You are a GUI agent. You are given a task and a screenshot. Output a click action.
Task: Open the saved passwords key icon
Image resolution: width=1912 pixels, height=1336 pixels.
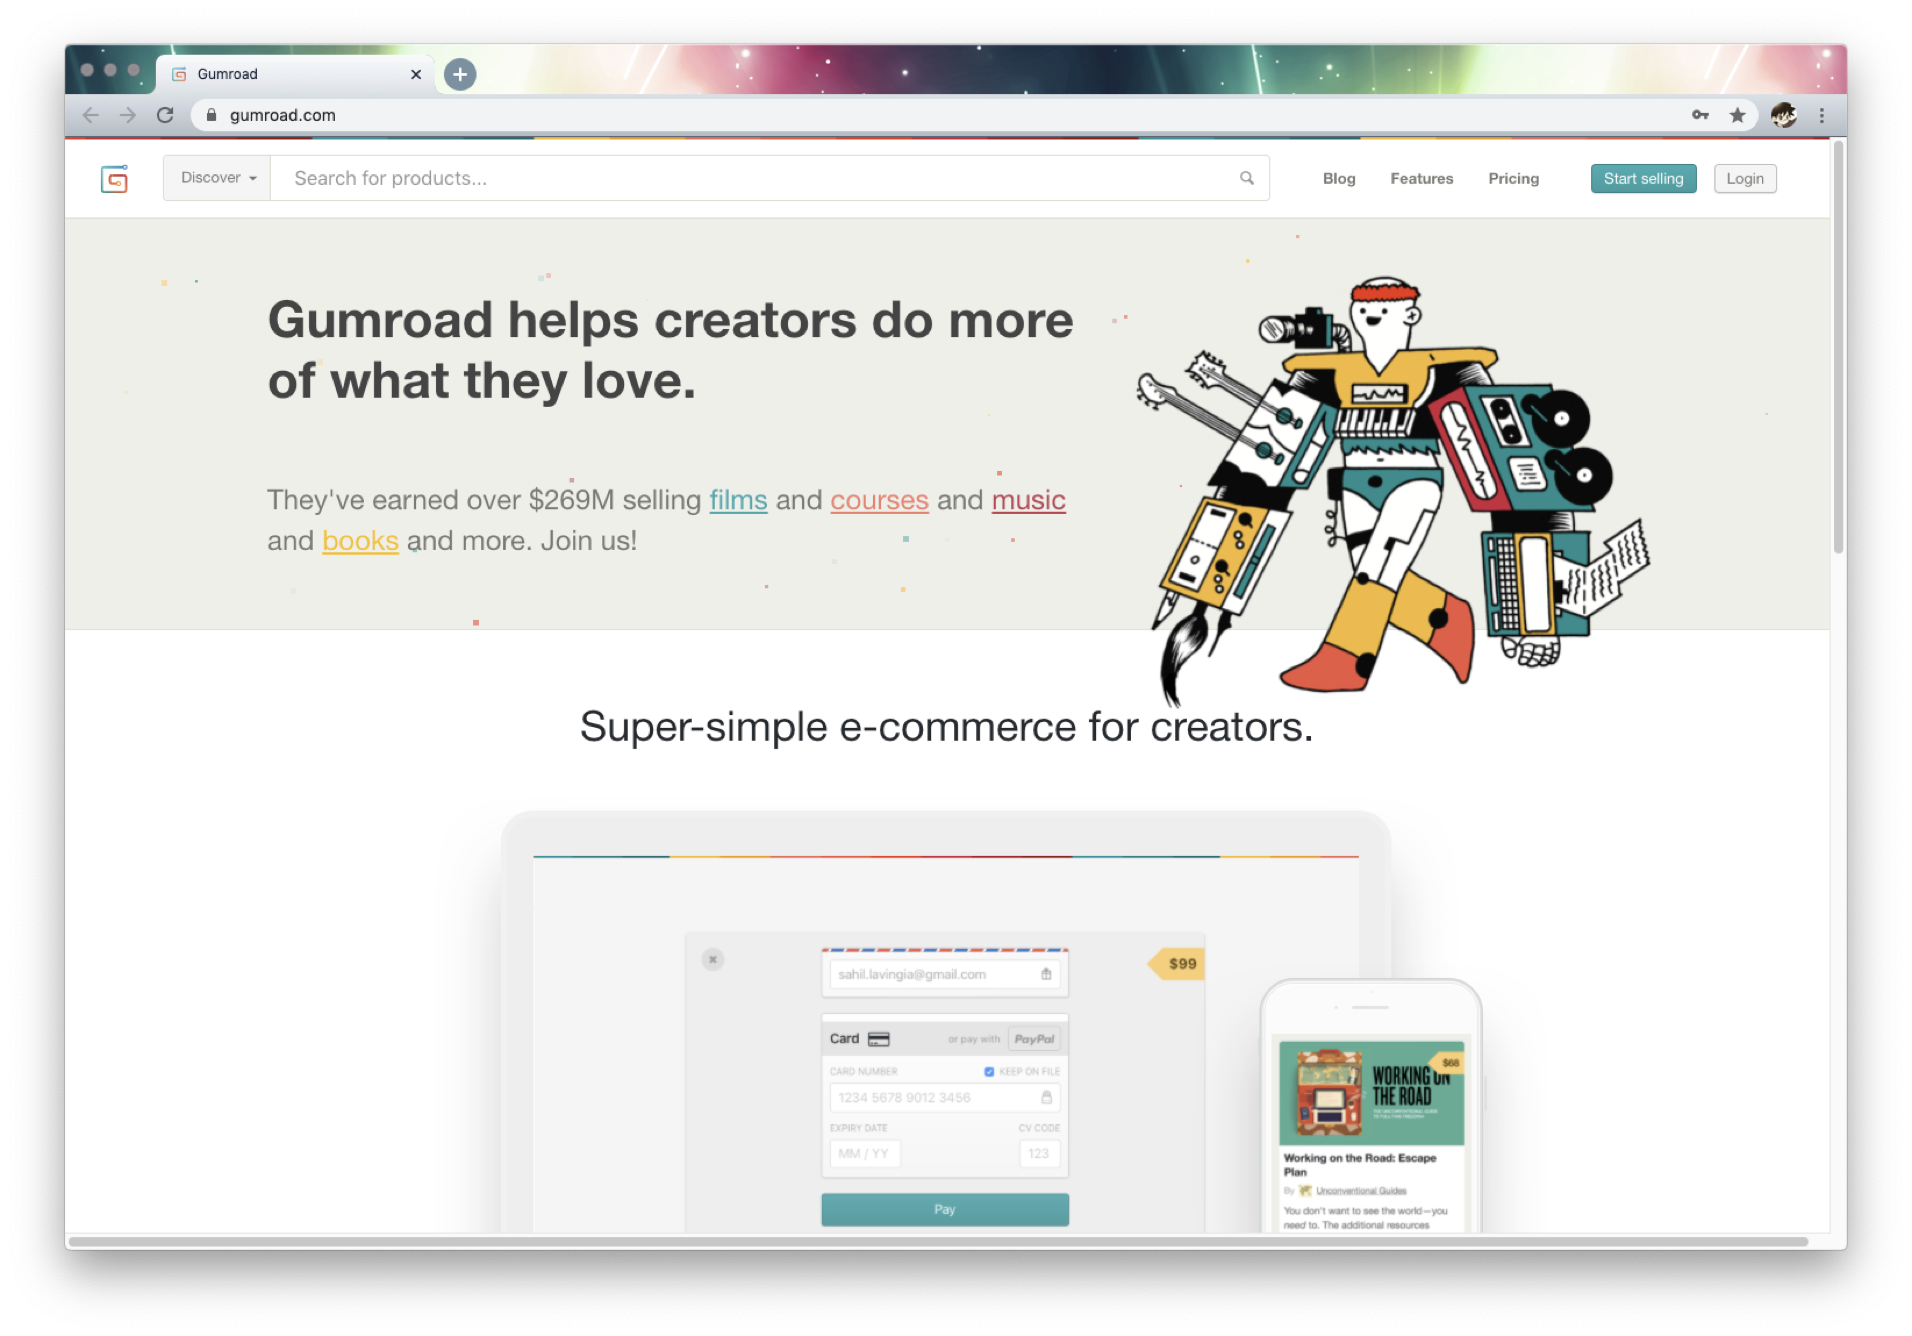(x=1700, y=115)
